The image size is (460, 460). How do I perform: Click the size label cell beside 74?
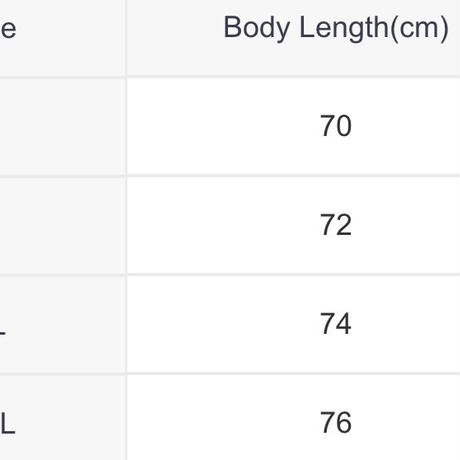63,324
